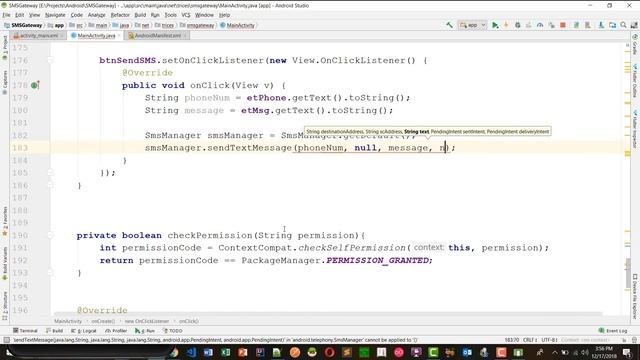Open the app run configuration dropdown
The image size is (640, 360).
[472, 25]
